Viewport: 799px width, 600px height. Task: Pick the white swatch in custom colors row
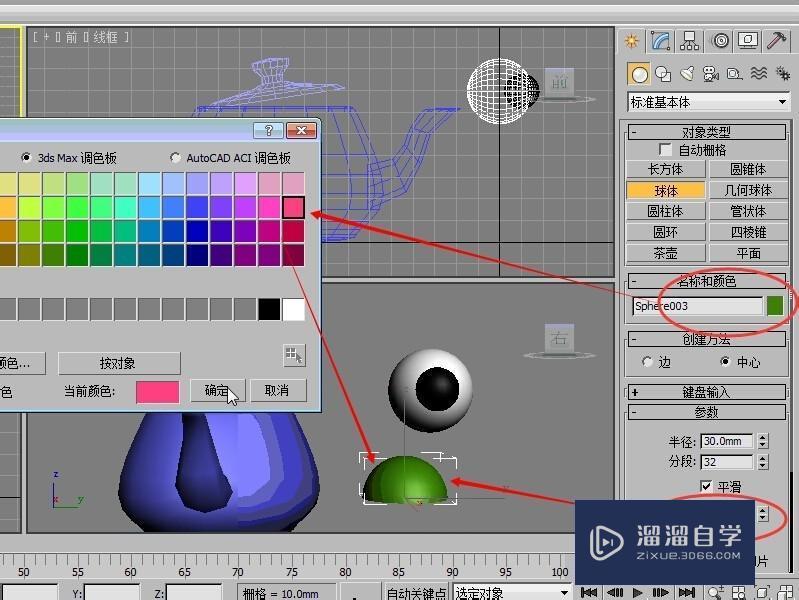coord(294,309)
